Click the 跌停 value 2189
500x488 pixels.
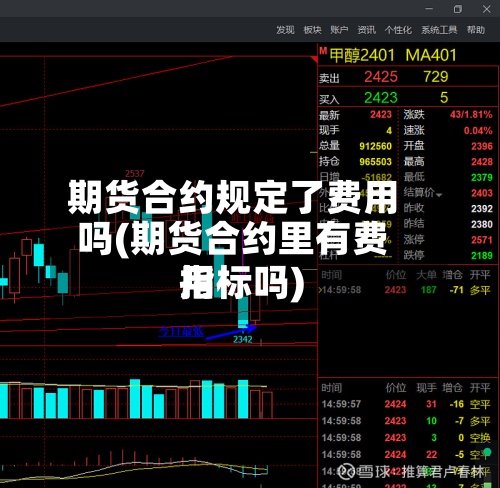click(x=482, y=255)
